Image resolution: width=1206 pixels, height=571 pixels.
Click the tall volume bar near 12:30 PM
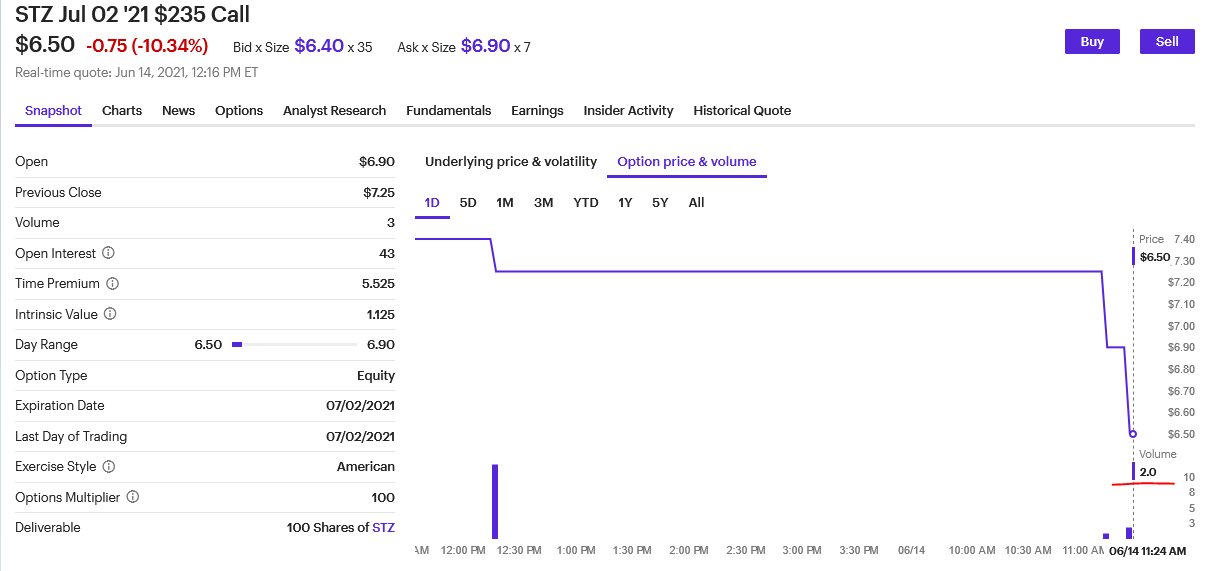494,501
